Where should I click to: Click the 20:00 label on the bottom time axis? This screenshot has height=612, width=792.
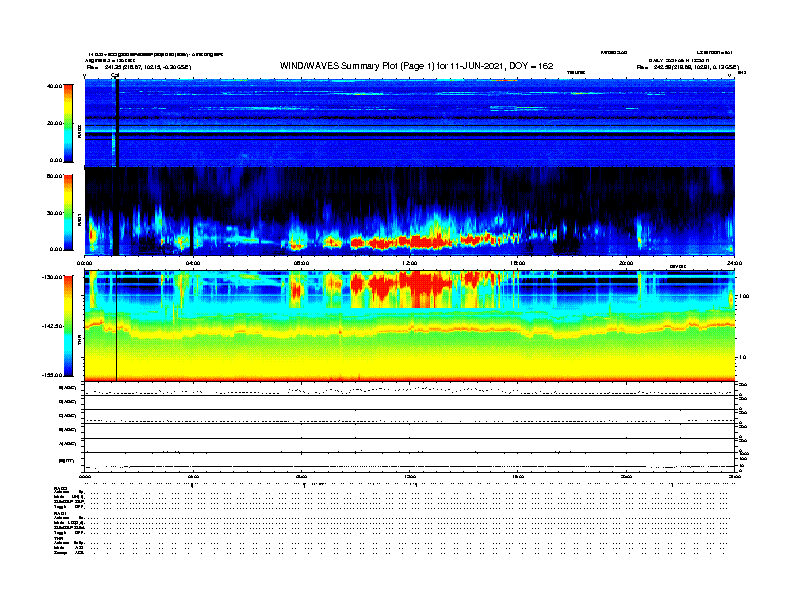pyautogui.click(x=626, y=476)
